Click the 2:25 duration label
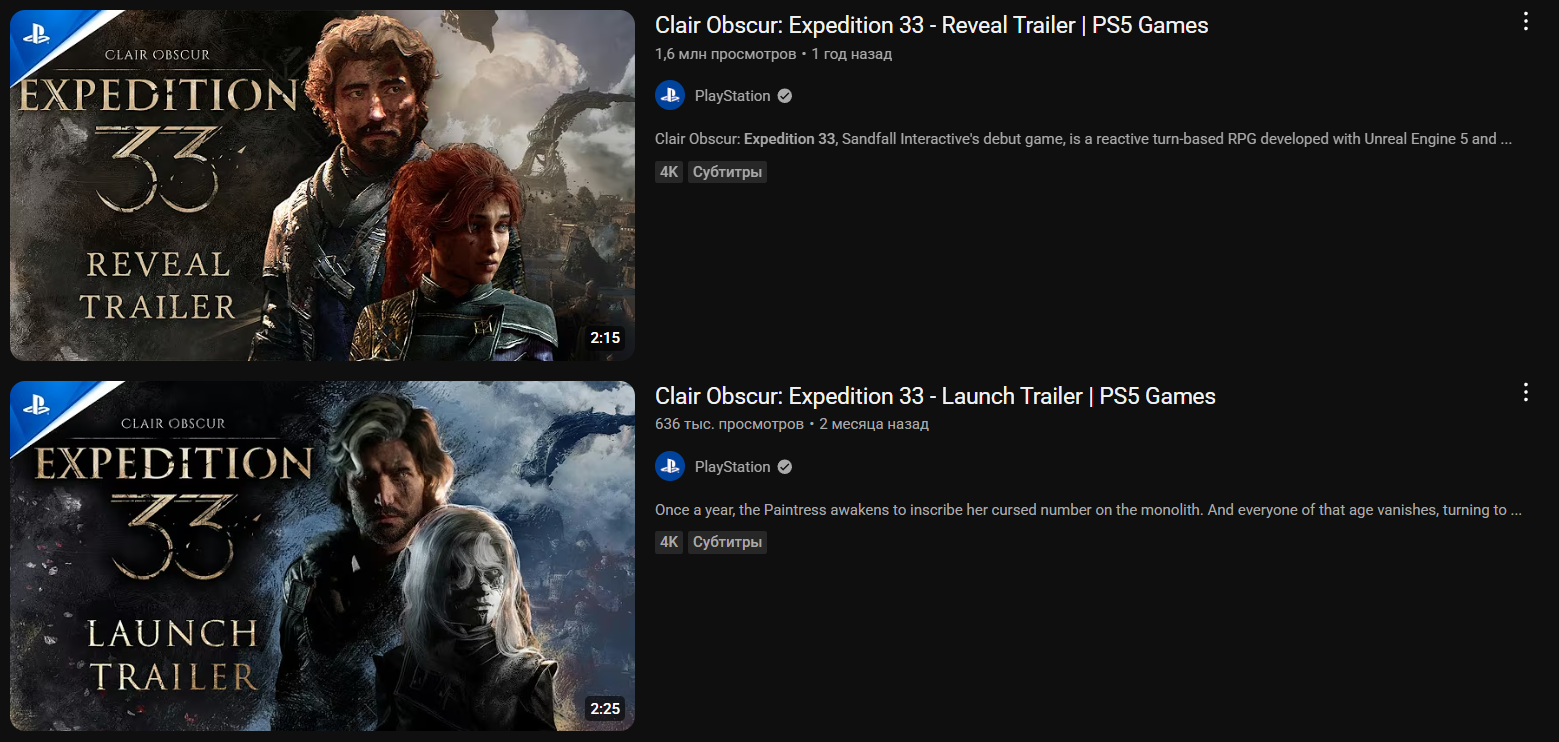Viewport: 1559px width, 742px height. pyautogui.click(x=605, y=709)
